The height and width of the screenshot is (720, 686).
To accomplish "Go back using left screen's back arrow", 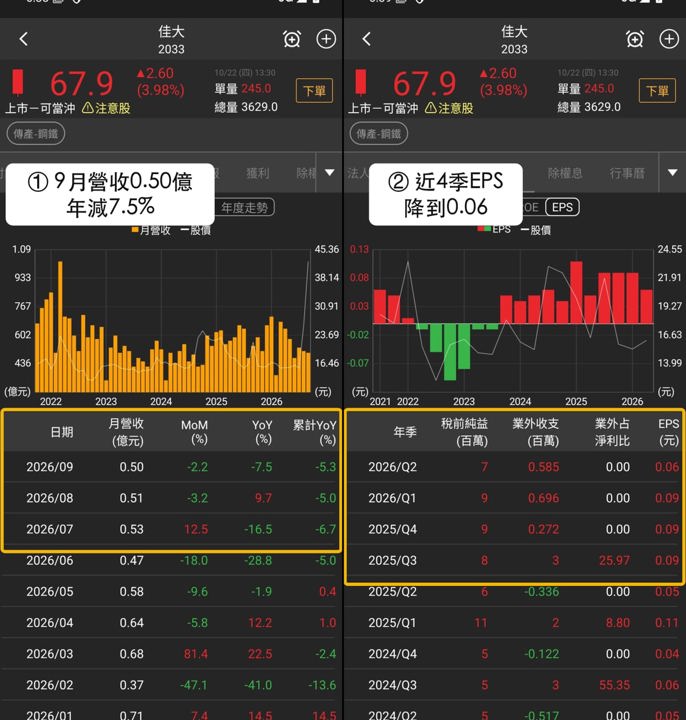I will point(24,39).
